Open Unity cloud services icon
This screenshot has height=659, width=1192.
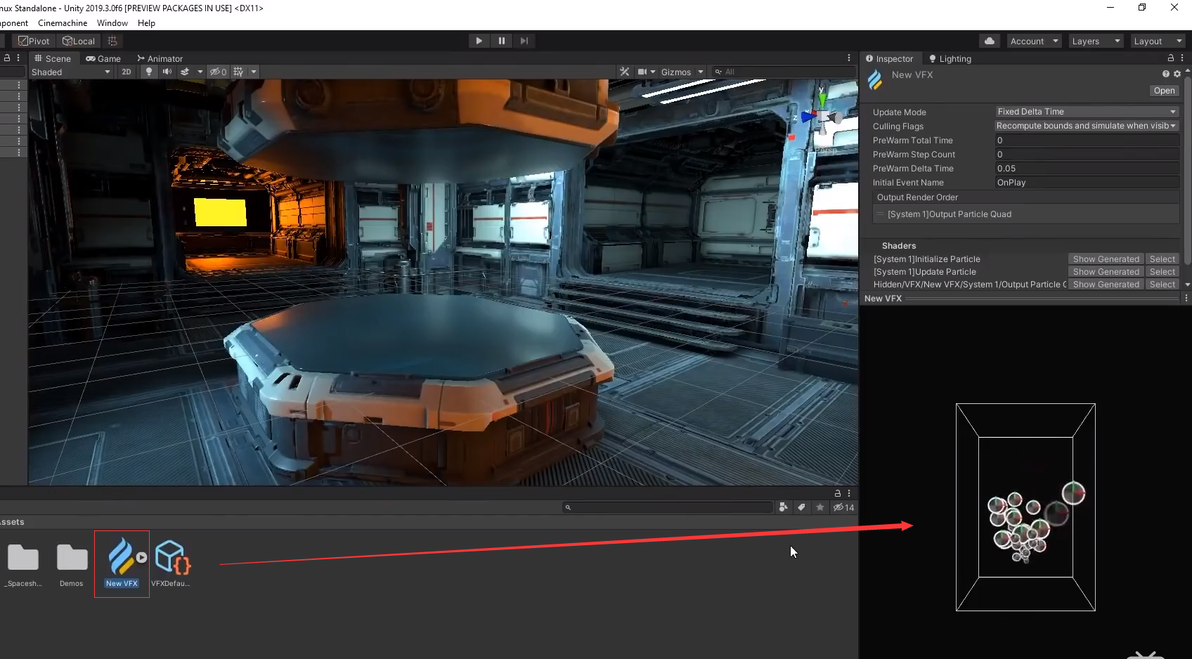pos(989,41)
